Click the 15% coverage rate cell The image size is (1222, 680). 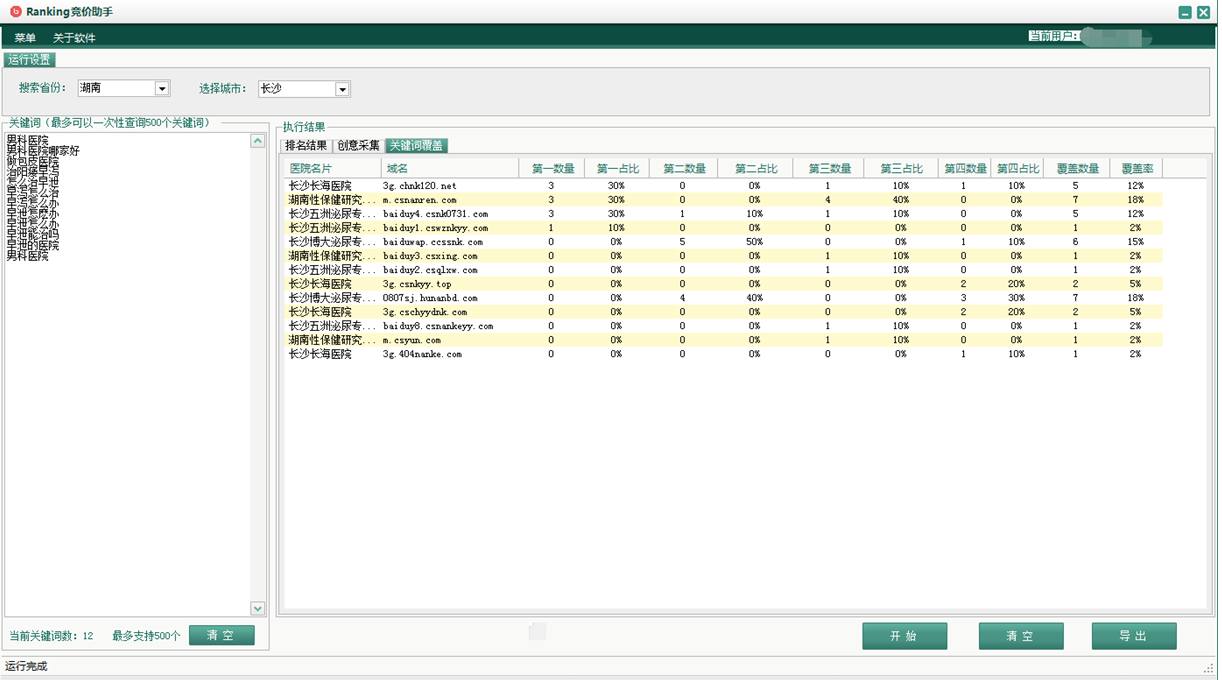(1136, 242)
